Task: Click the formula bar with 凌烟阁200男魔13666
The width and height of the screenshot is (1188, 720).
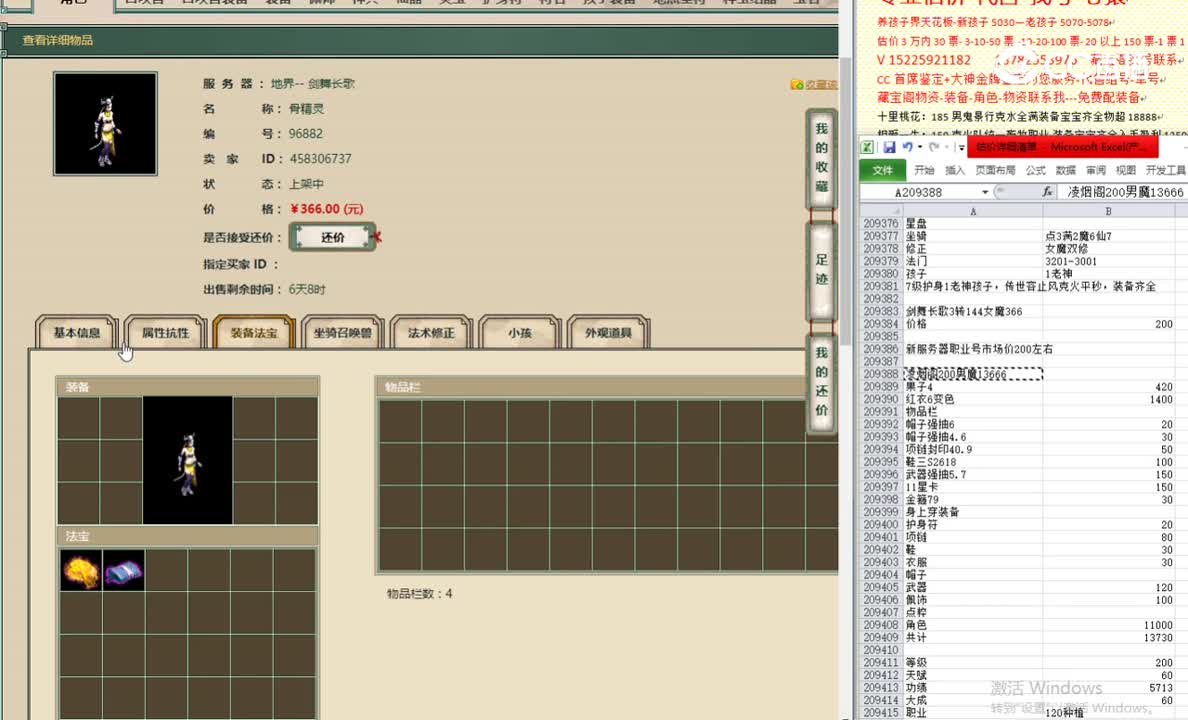Action: (1124, 192)
